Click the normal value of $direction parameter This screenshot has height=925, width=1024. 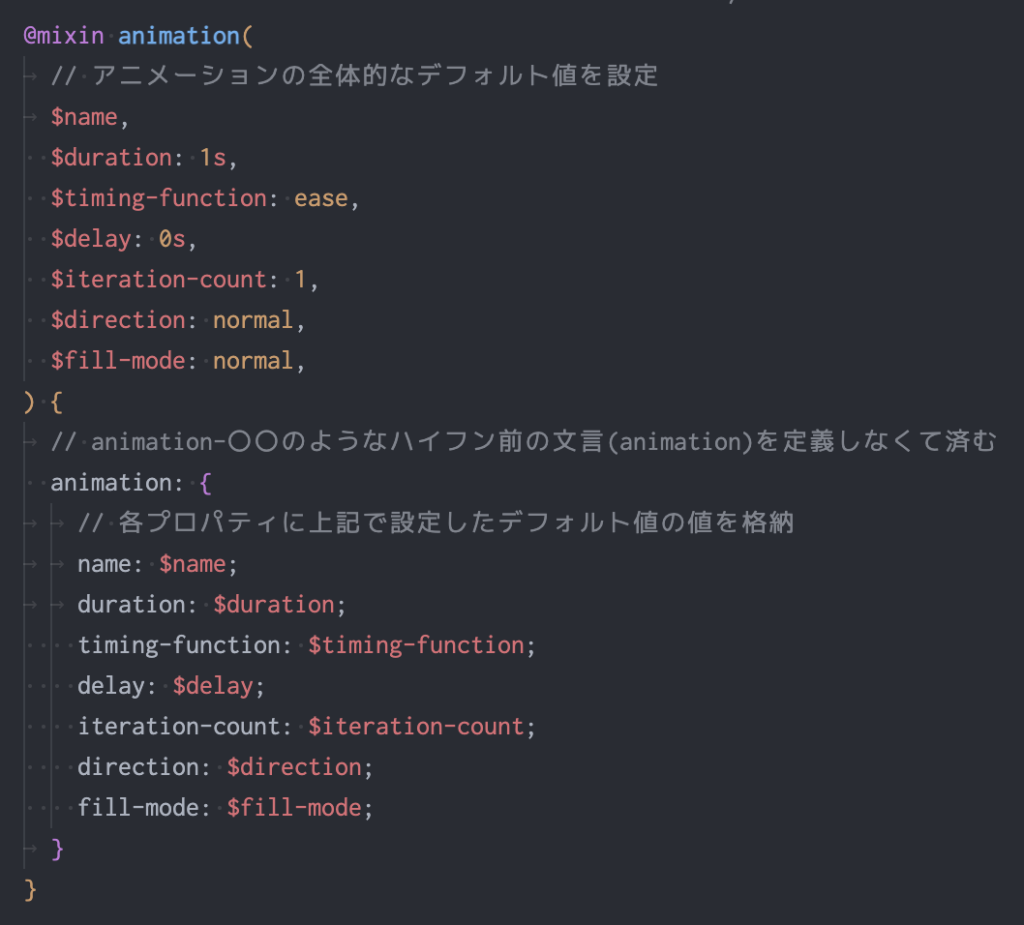click(x=253, y=320)
